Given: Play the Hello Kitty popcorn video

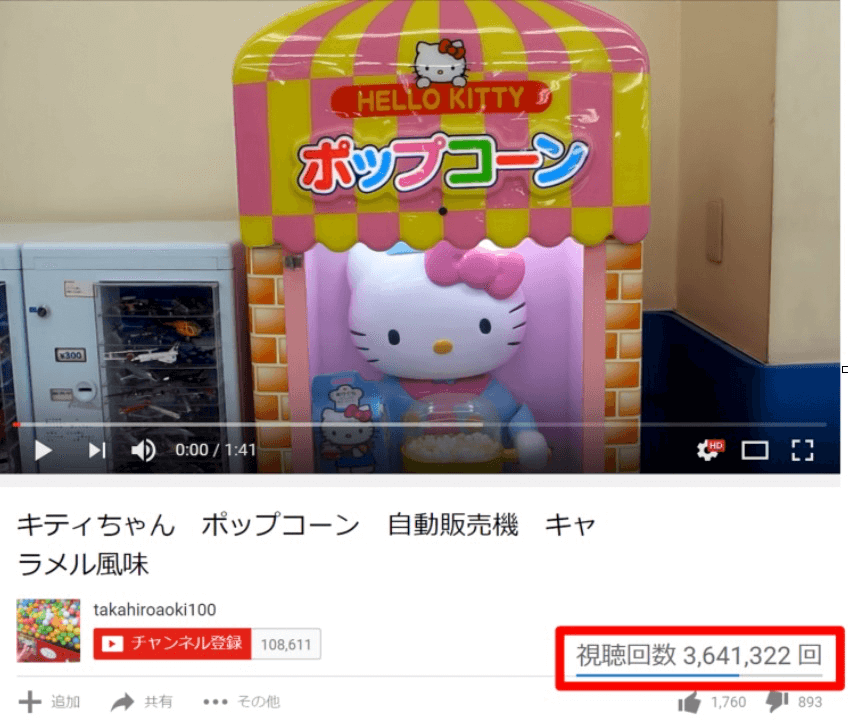Looking at the screenshot, I should click(43, 450).
